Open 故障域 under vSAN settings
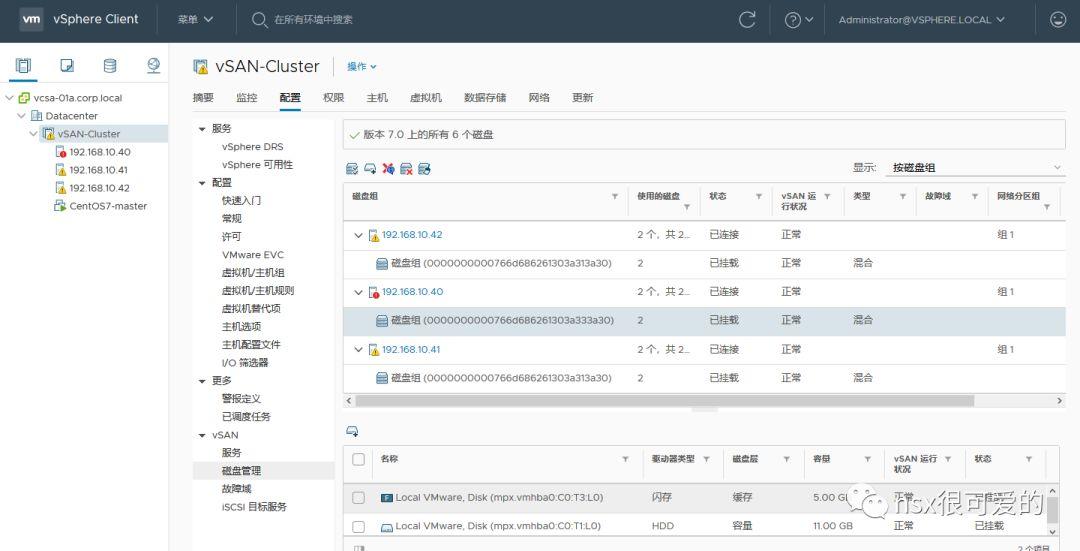Image resolution: width=1080 pixels, height=551 pixels. coord(236,489)
